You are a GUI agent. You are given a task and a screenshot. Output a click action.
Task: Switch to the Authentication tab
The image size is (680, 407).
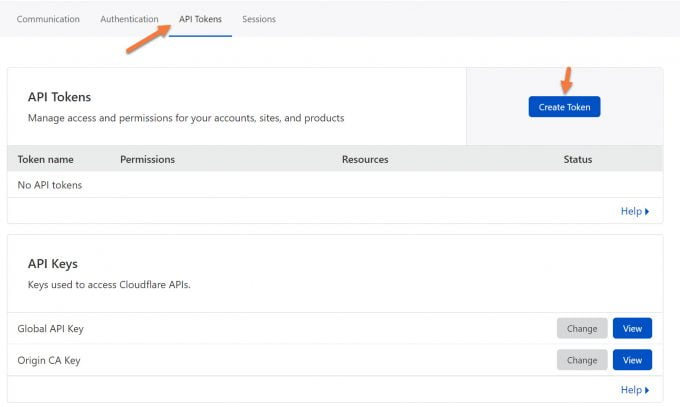129,19
